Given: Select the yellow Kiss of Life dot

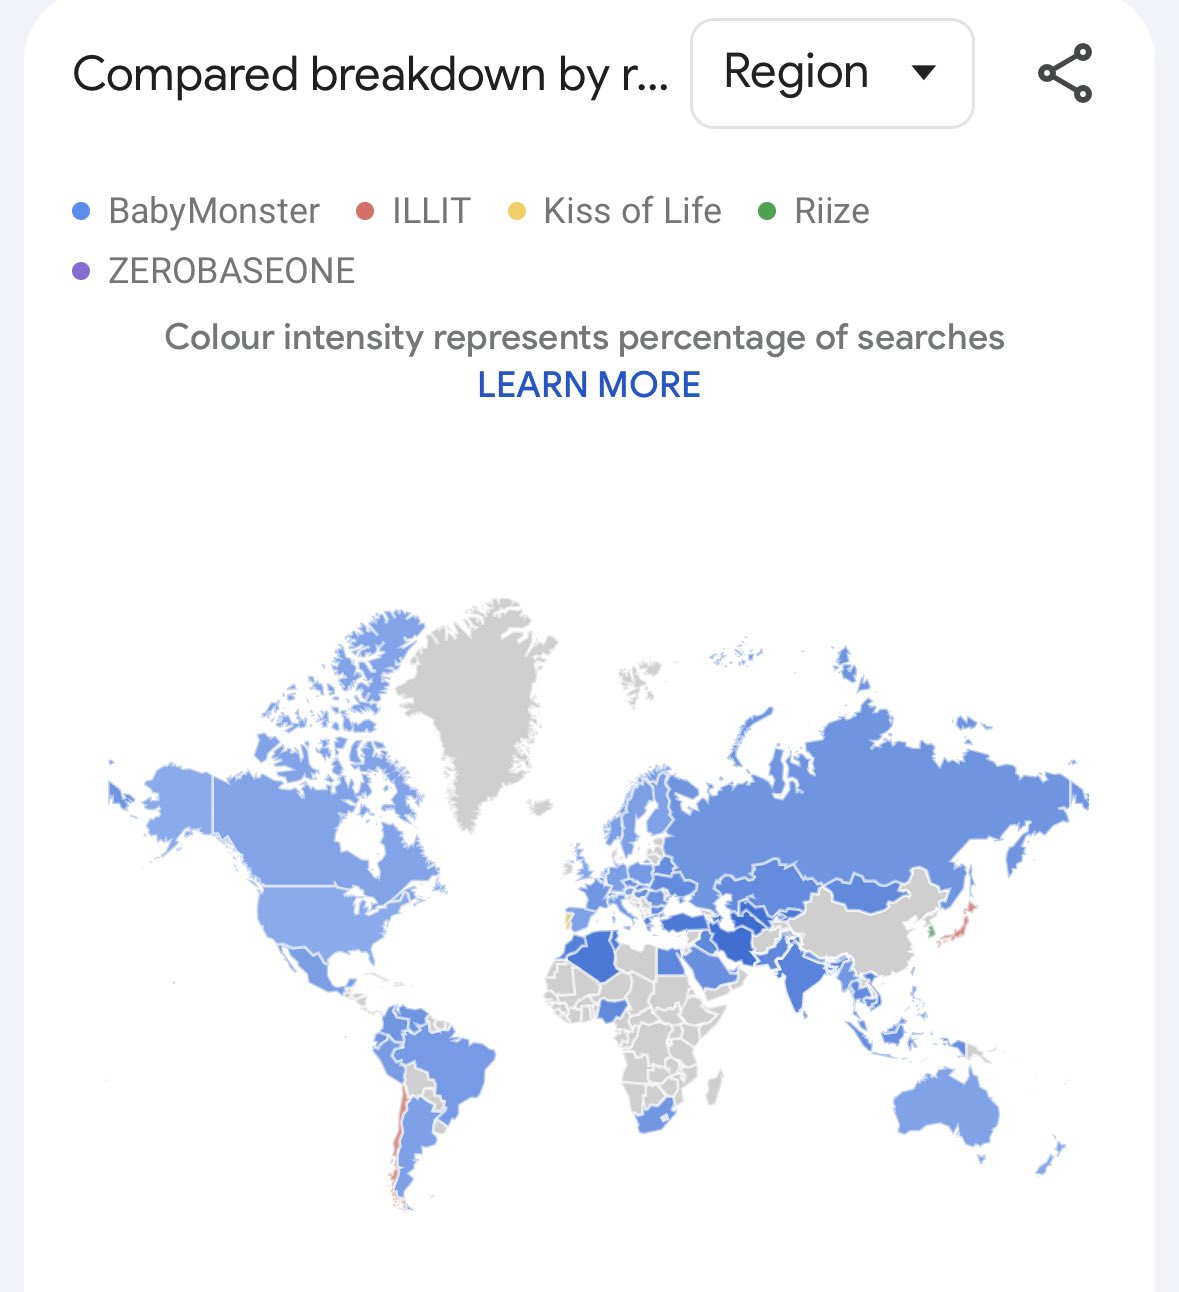Looking at the screenshot, I should 517,211.
